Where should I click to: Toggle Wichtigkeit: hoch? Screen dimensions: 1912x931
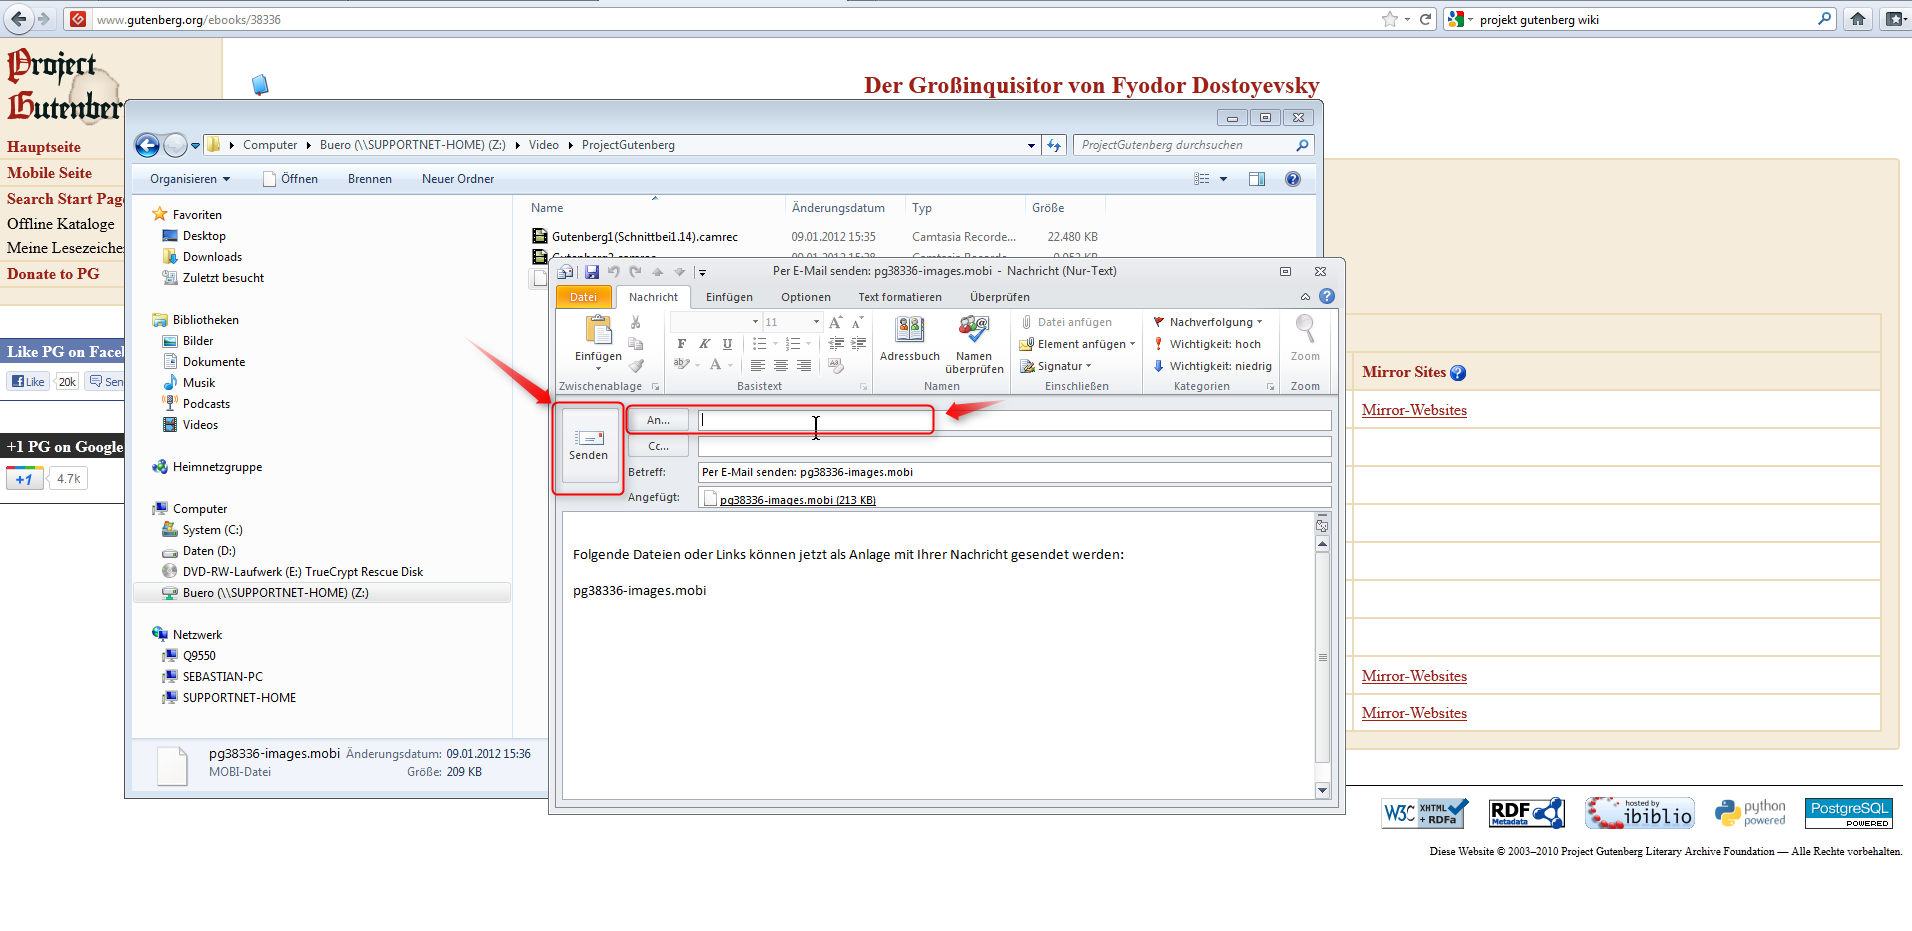click(x=1207, y=344)
